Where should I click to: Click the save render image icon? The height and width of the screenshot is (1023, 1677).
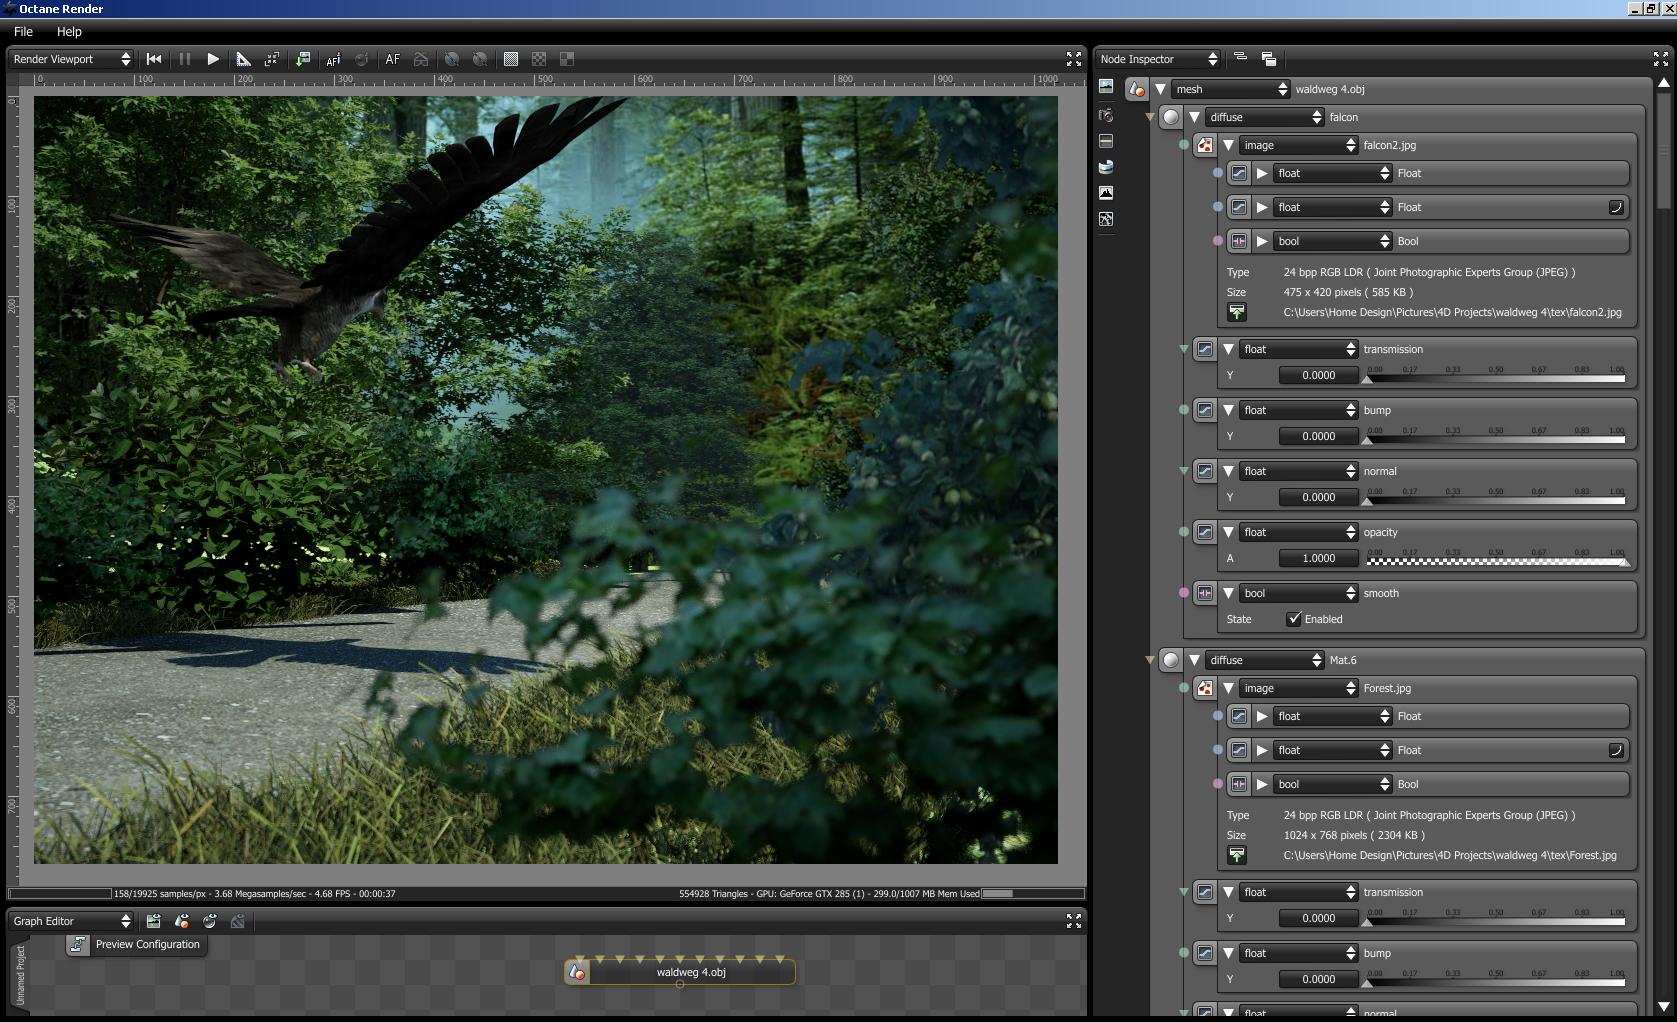(x=303, y=59)
